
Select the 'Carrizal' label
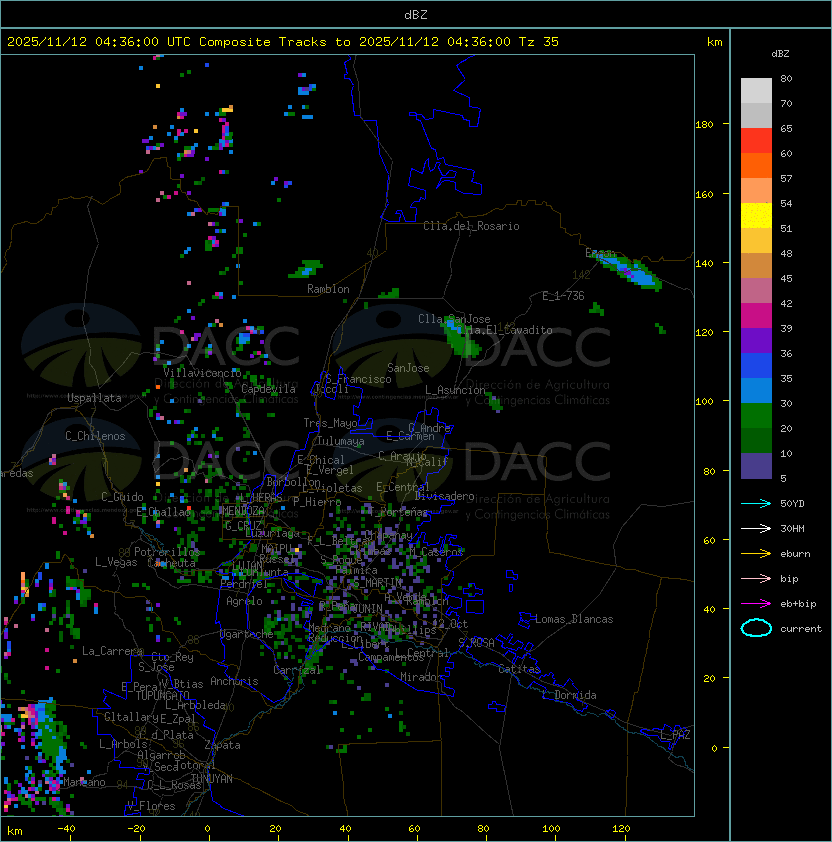pos(297,670)
